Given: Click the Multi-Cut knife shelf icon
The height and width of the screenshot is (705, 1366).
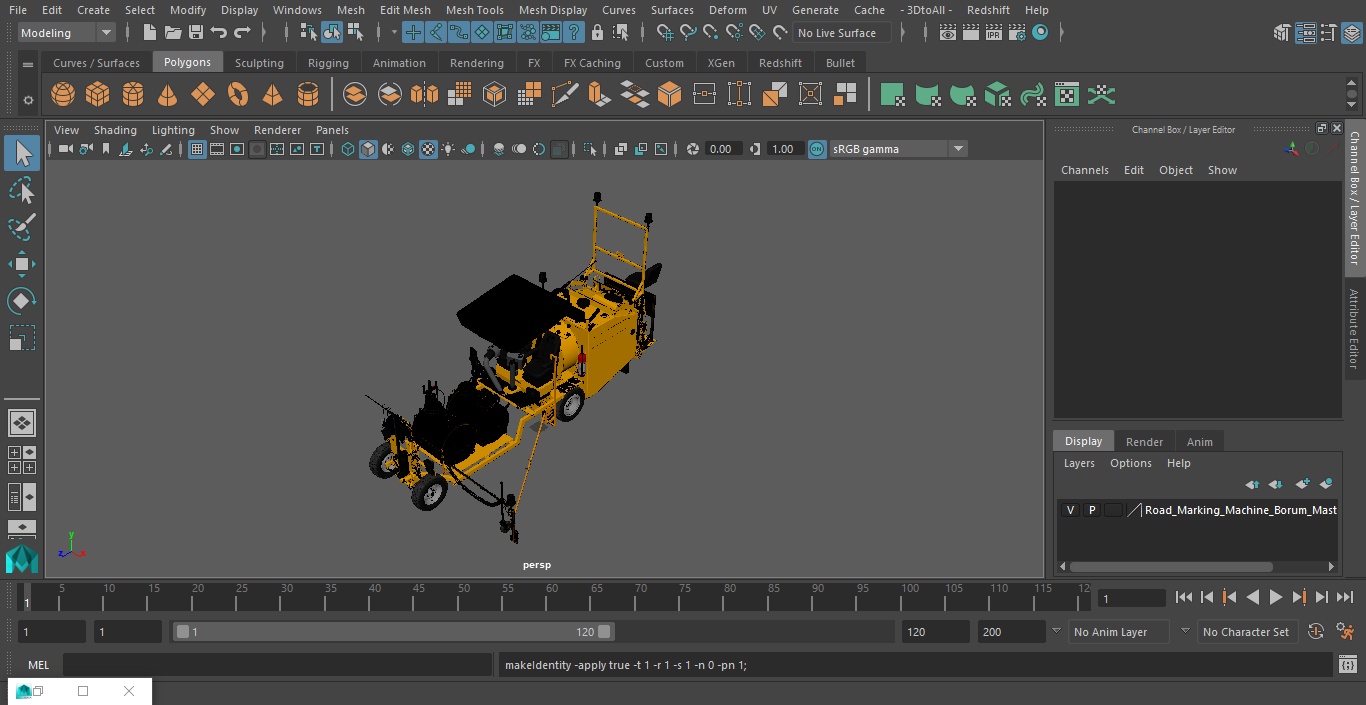Looking at the screenshot, I should coord(564,95).
